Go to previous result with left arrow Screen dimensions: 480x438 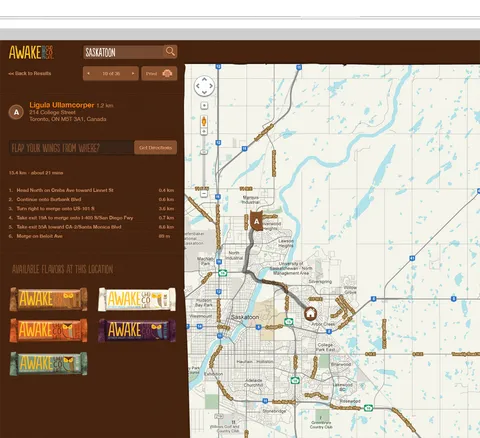[x=88, y=73]
